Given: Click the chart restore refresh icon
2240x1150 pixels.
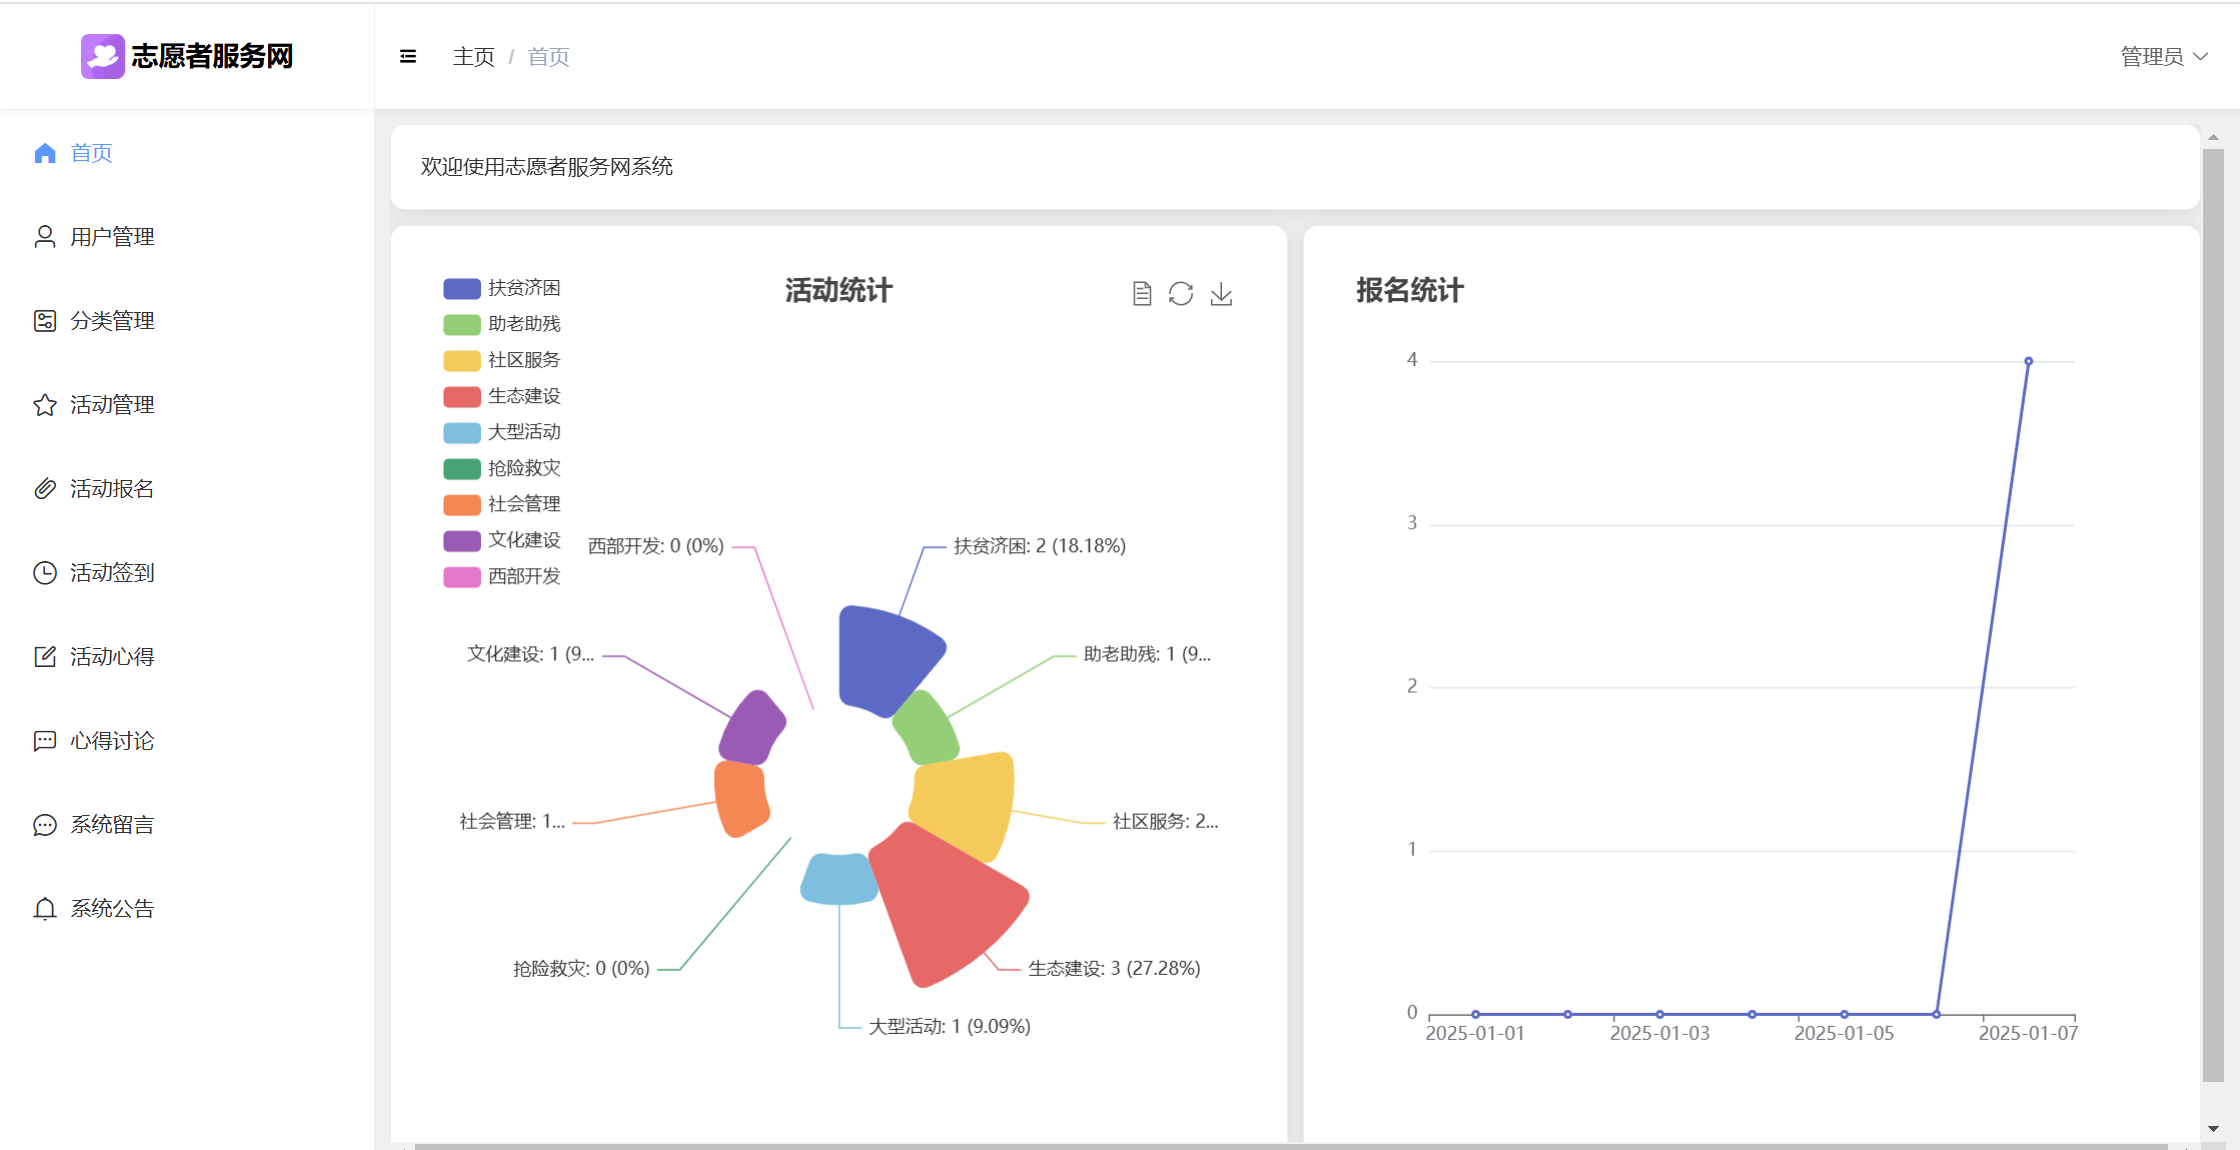Looking at the screenshot, I should [x=1181, y=294].
